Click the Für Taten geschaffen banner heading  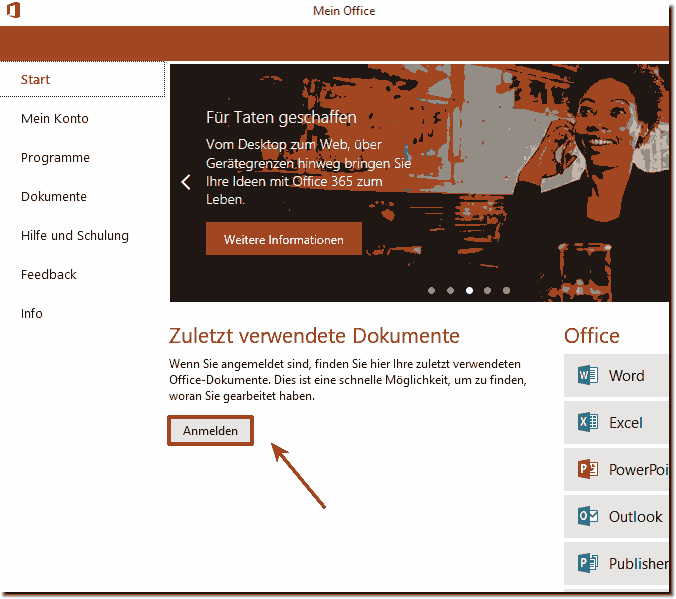pyautogui.click(x=281, y=118)
